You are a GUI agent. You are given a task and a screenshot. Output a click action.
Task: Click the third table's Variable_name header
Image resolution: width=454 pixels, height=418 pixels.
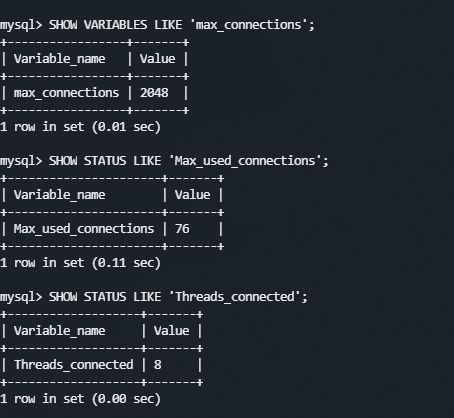59,331
